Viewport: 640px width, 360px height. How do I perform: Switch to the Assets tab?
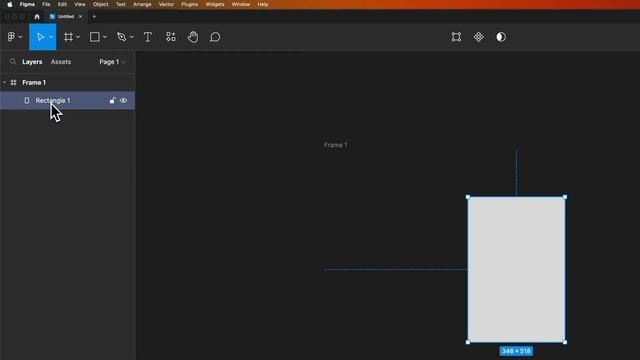point(61,62)
